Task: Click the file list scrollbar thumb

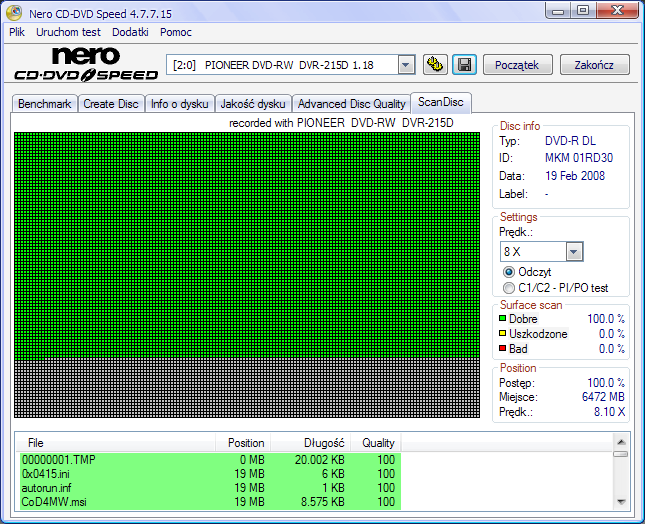Action: click(x=620, y=454)
